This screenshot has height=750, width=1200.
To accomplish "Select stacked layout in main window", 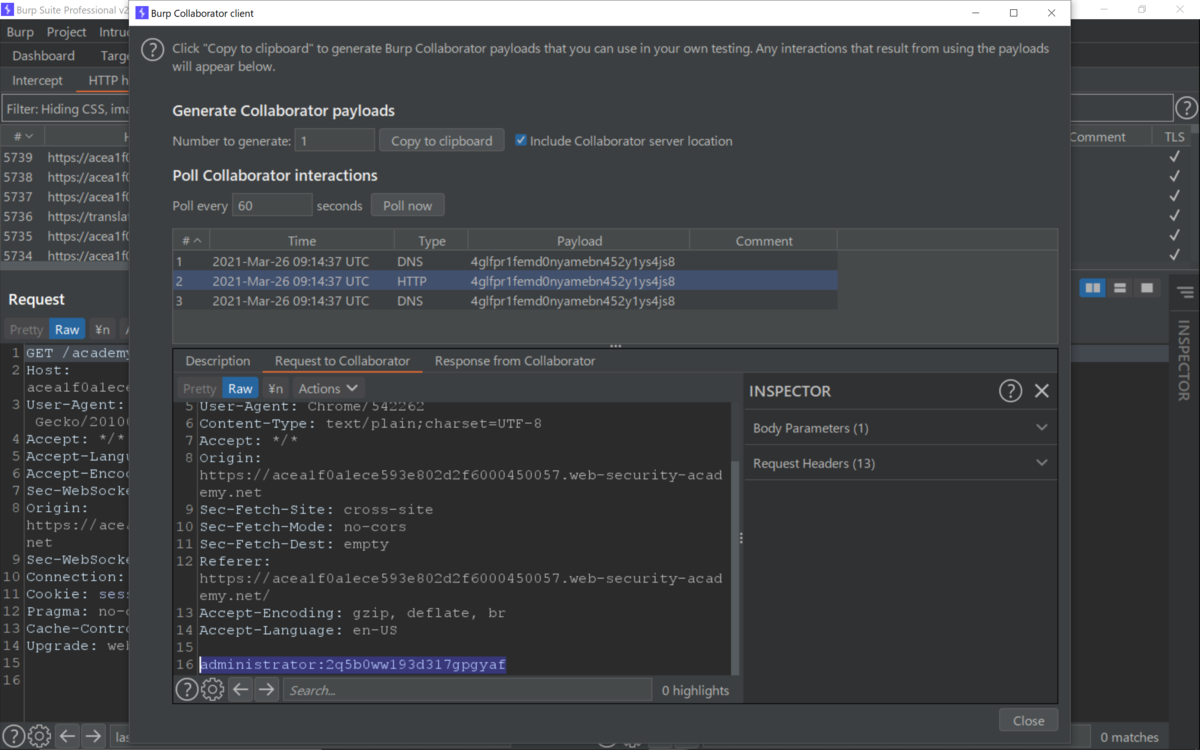I will [1120, 288].
